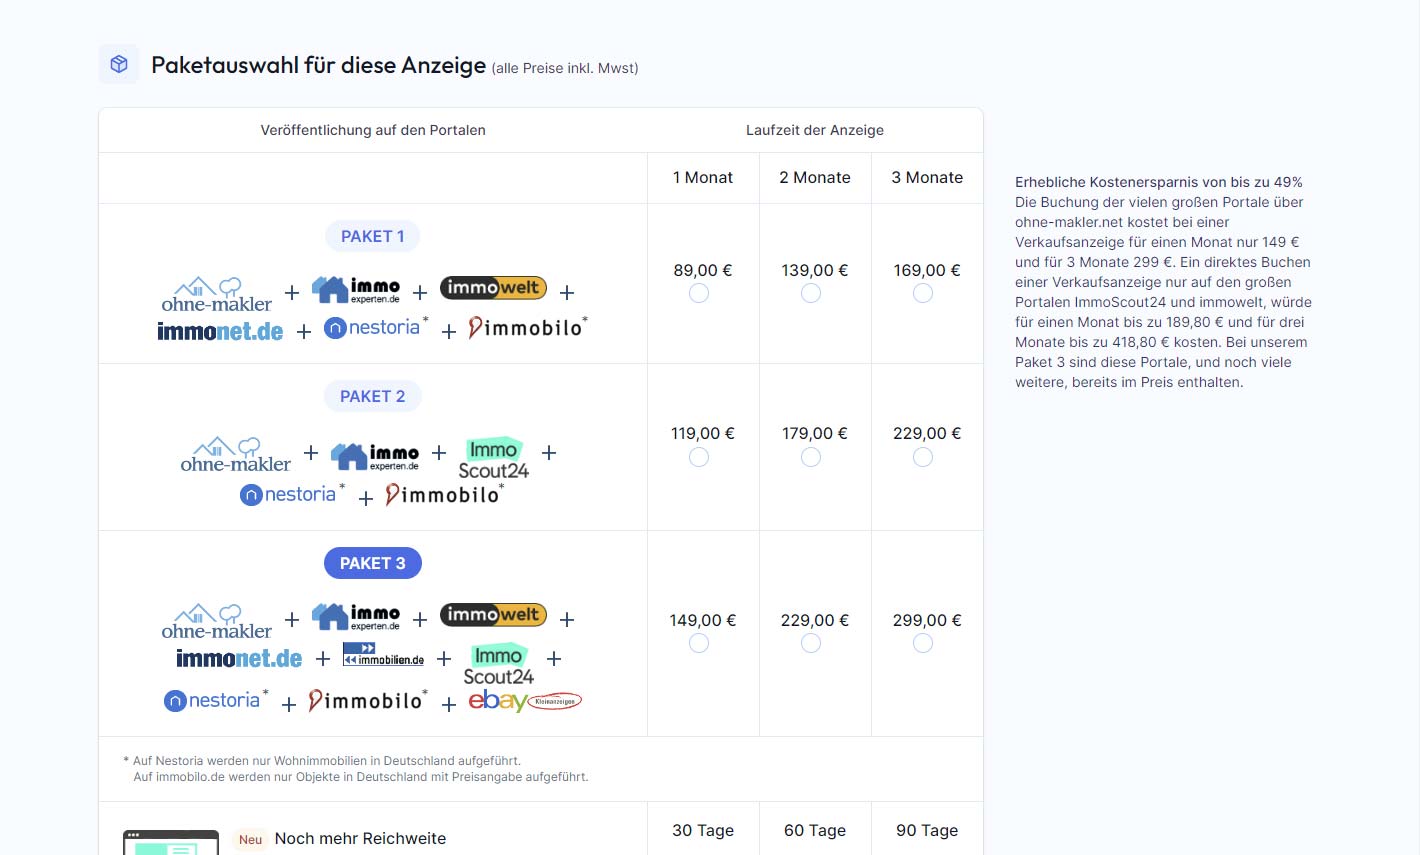Click the PAKET 2 badge

tap(373, 396)
